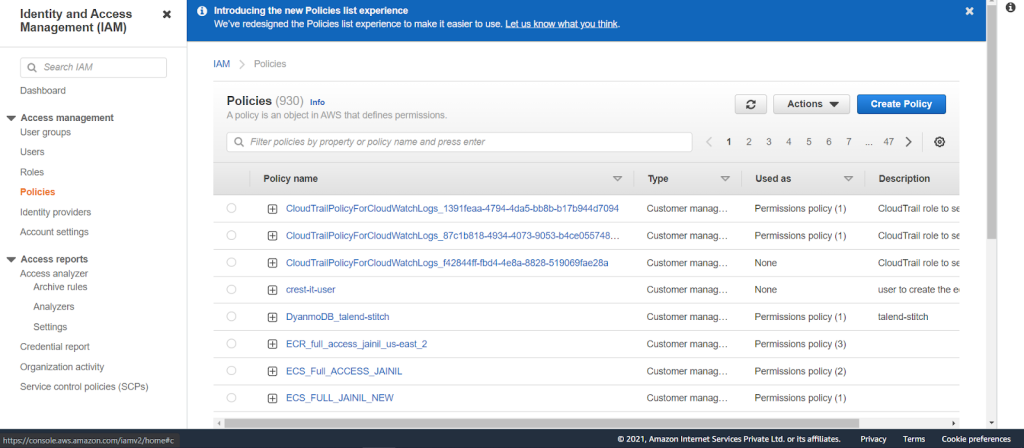
Task: Click the info icon at top right corner
Action: pyautogui.click(x=1011, y=6)
